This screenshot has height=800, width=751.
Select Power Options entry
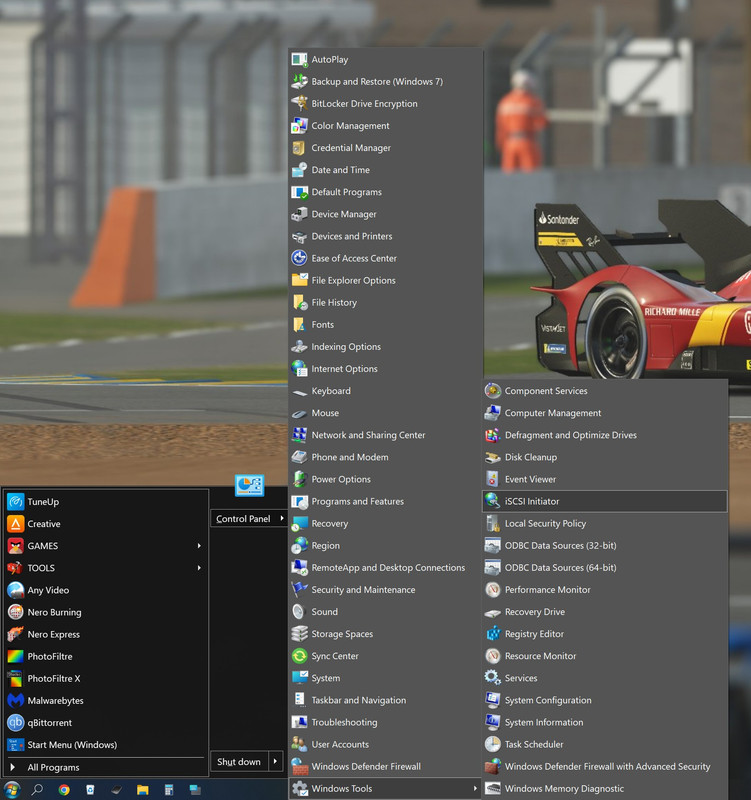(385, 479)
